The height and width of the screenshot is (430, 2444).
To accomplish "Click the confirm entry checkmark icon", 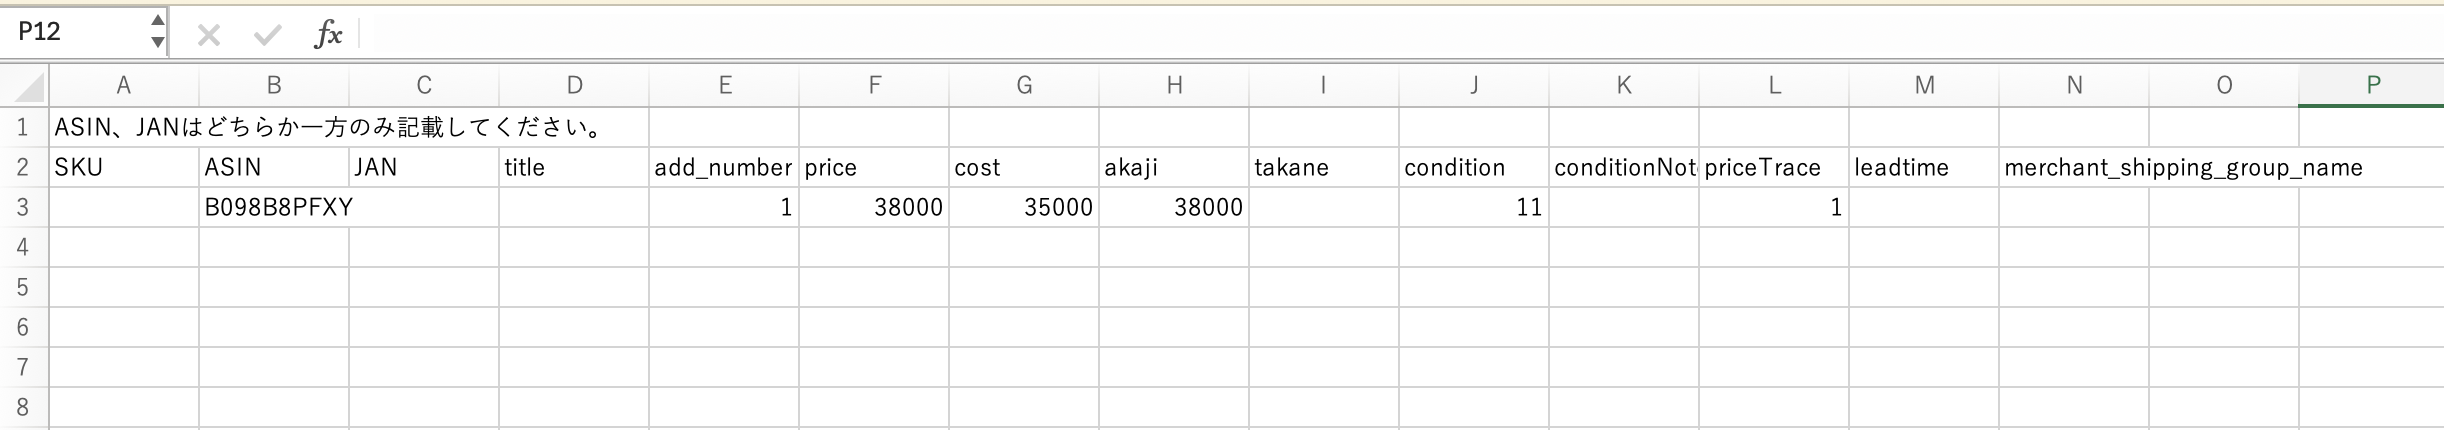I will point(267,36).
